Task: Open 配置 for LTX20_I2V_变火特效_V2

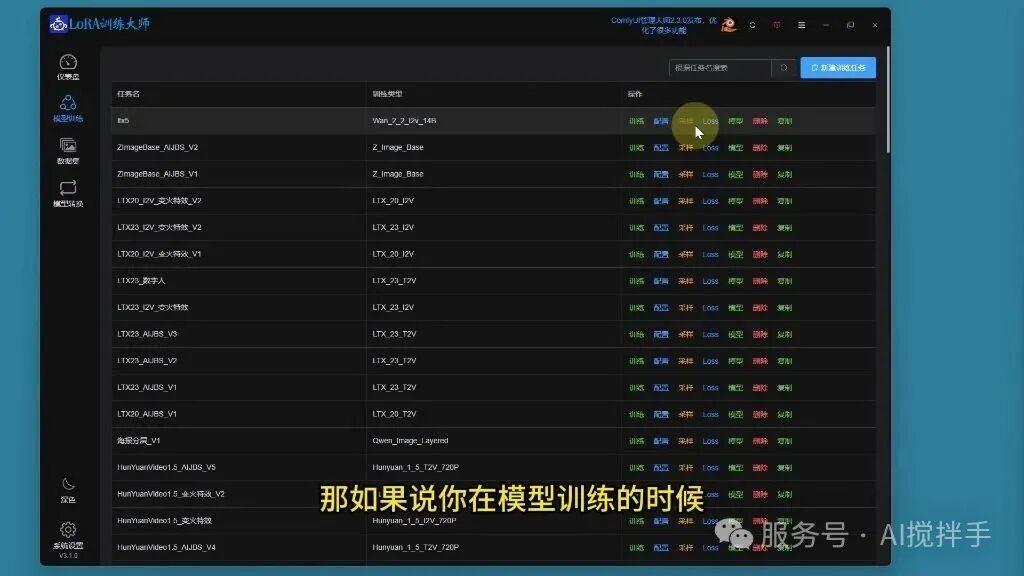Action: pos(661,201)
